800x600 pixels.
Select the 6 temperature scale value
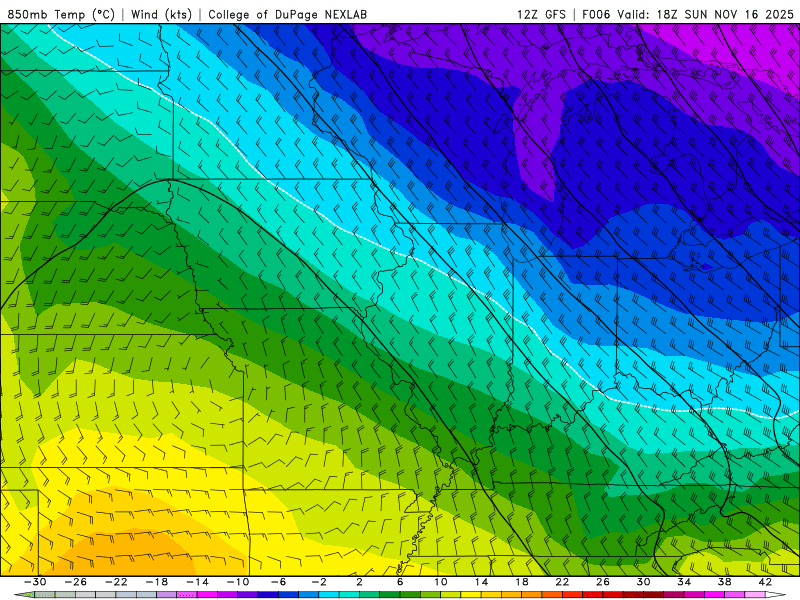[x=400, y=582]
